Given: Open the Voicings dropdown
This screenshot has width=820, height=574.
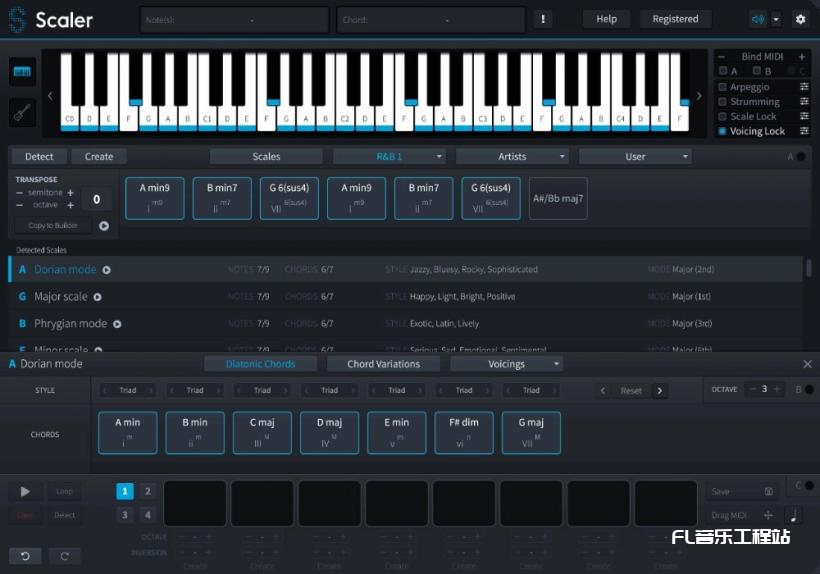Looking at the screenshot, I should coord(506,364).
